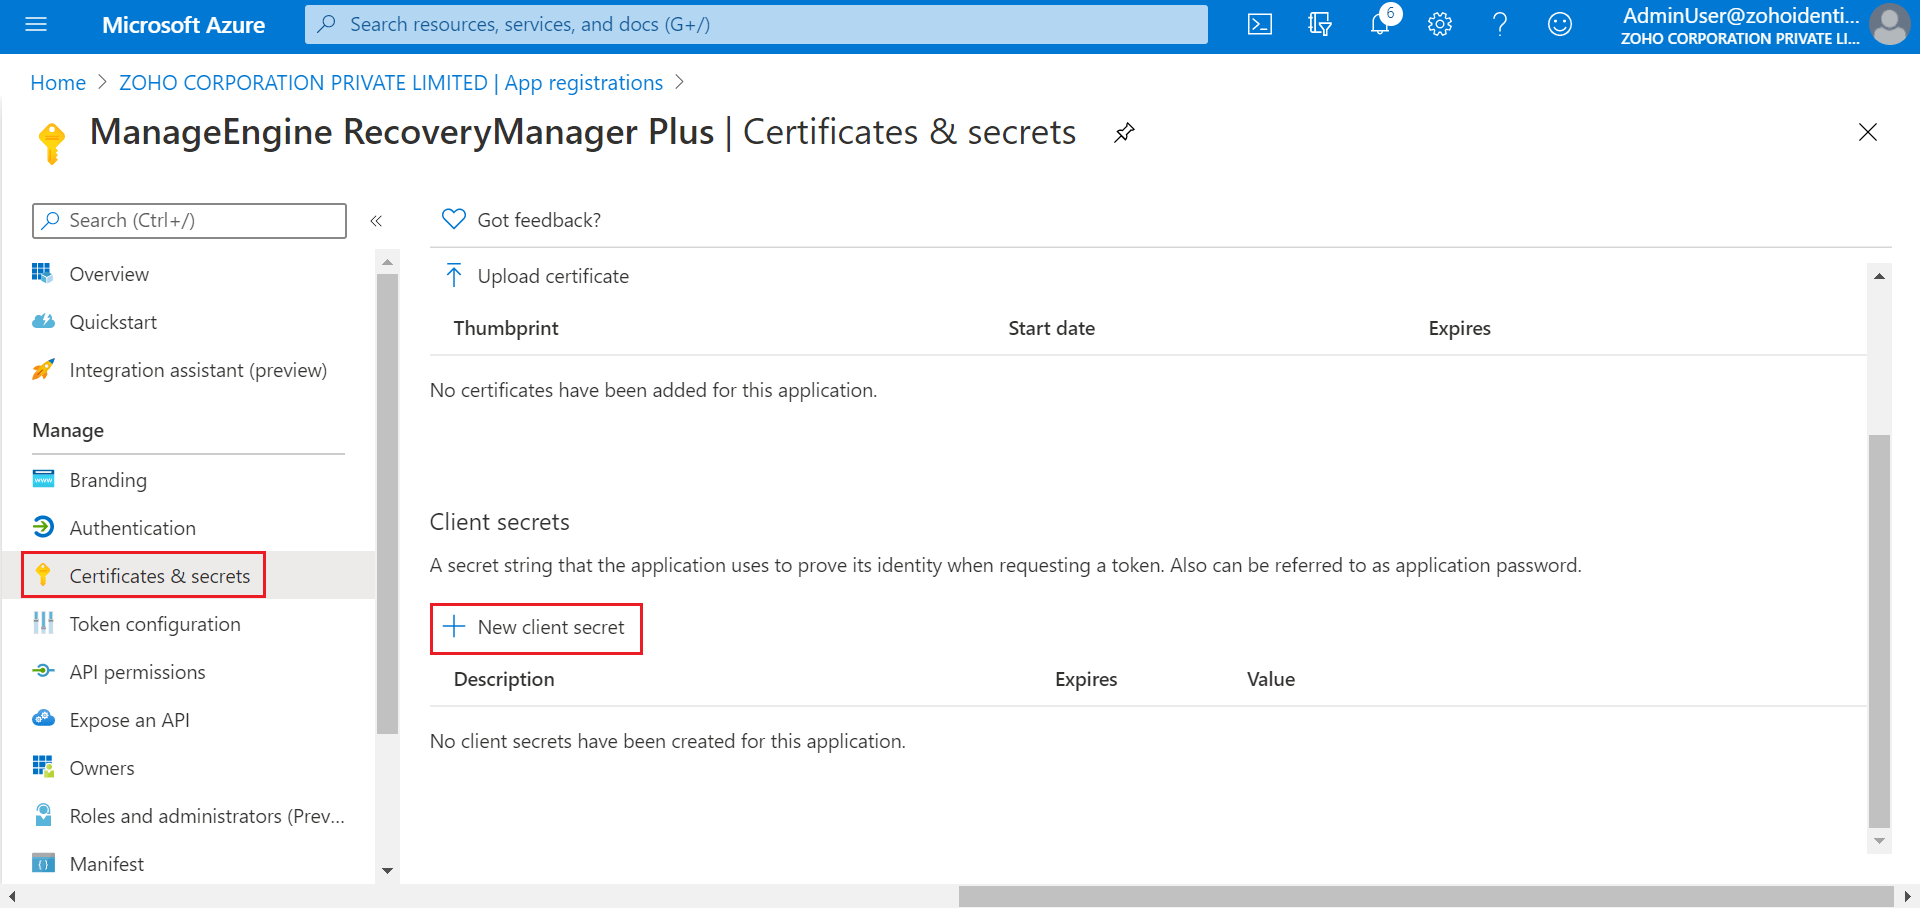
Task: Launch Cloud Shell from the top bar
Action: pos(1260,25)
